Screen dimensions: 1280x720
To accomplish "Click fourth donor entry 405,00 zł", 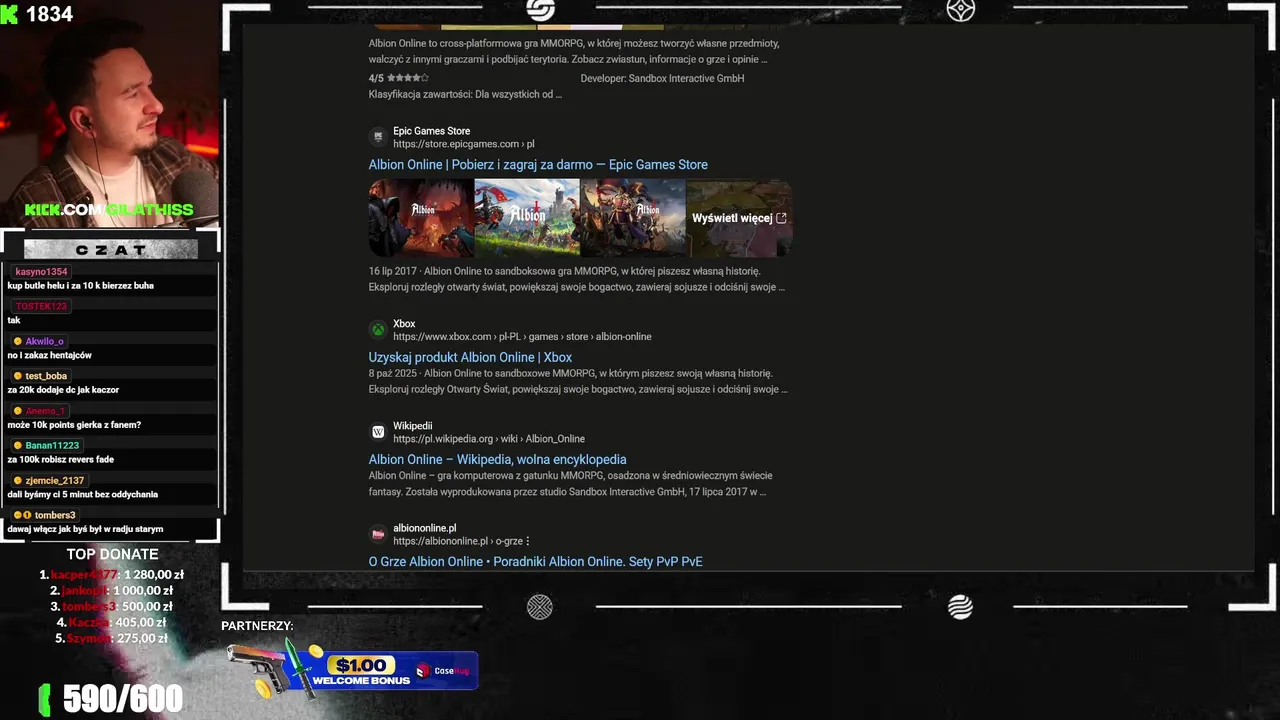I will pos(112,622).
